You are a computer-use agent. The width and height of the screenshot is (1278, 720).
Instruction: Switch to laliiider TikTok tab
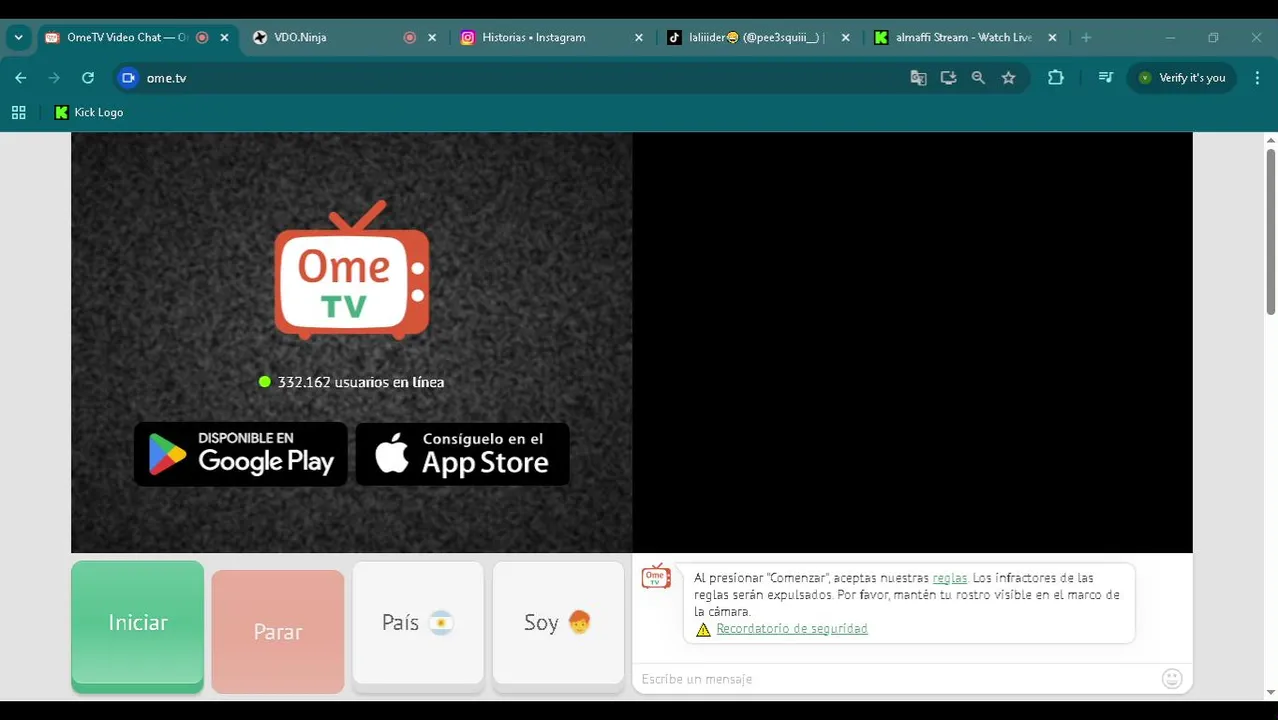tap(756, 37)
